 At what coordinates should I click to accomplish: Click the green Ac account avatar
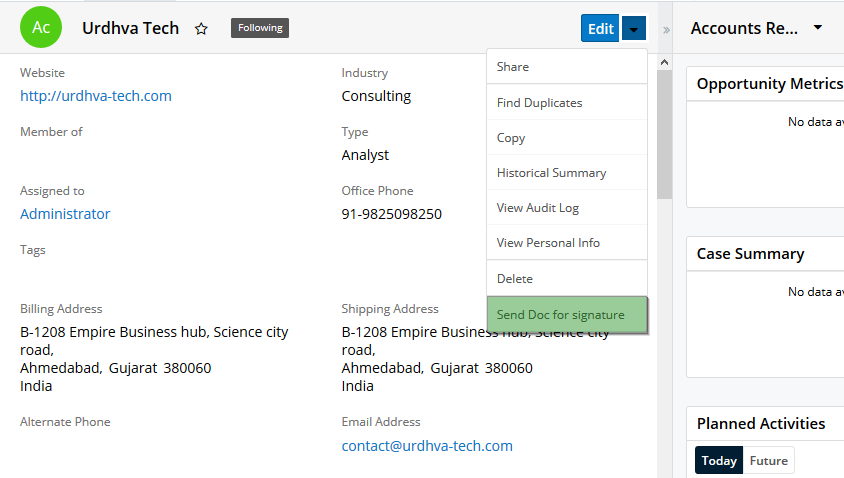tap(41, 27)
